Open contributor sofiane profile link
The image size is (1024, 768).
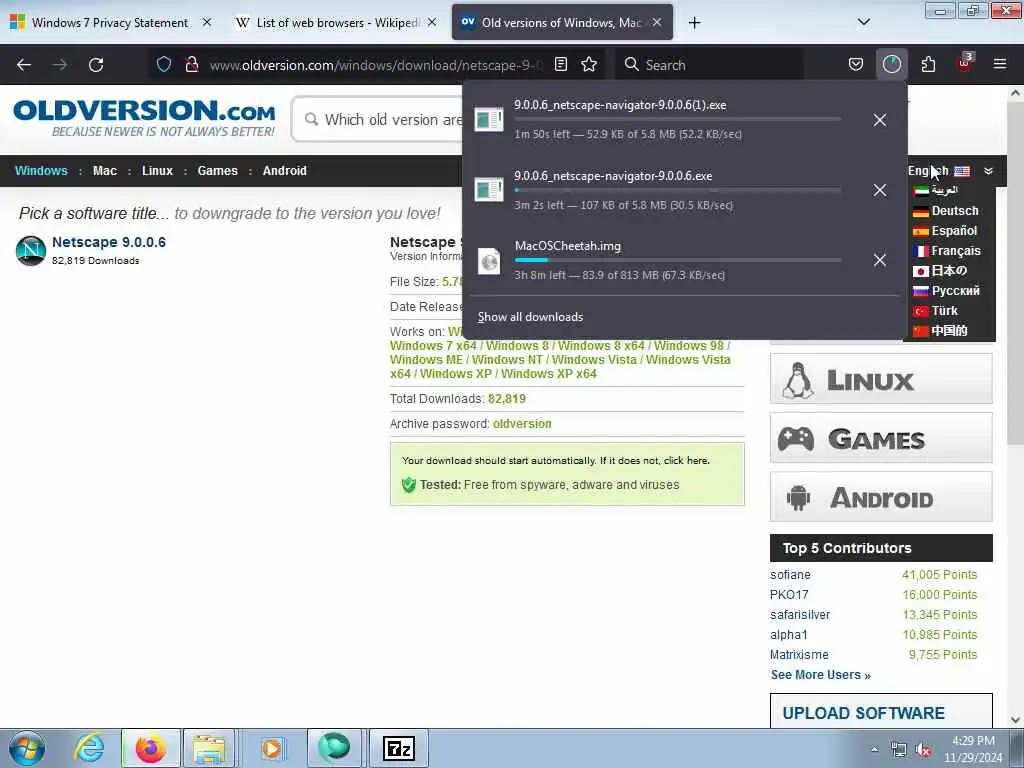point(790,575)
